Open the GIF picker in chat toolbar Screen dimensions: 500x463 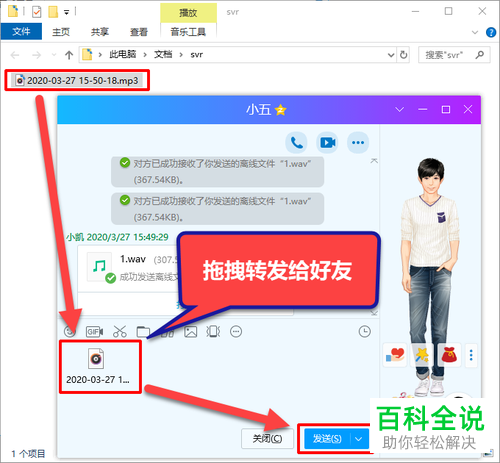click(94, 332)
